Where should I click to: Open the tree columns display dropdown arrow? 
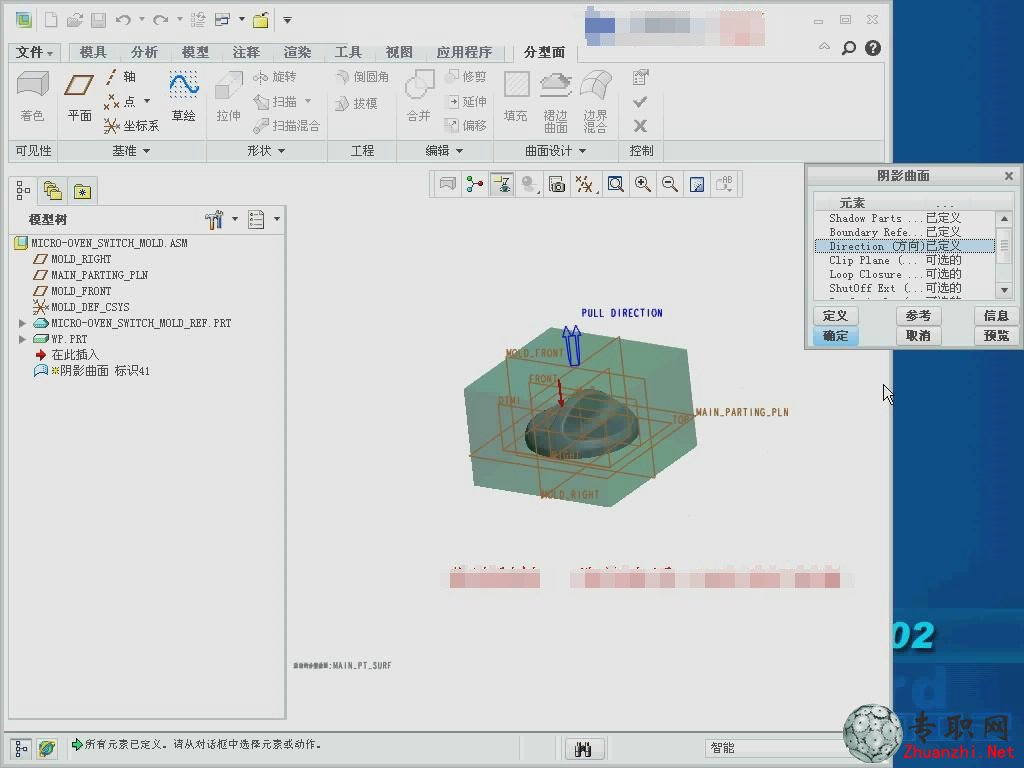point(277,219)
